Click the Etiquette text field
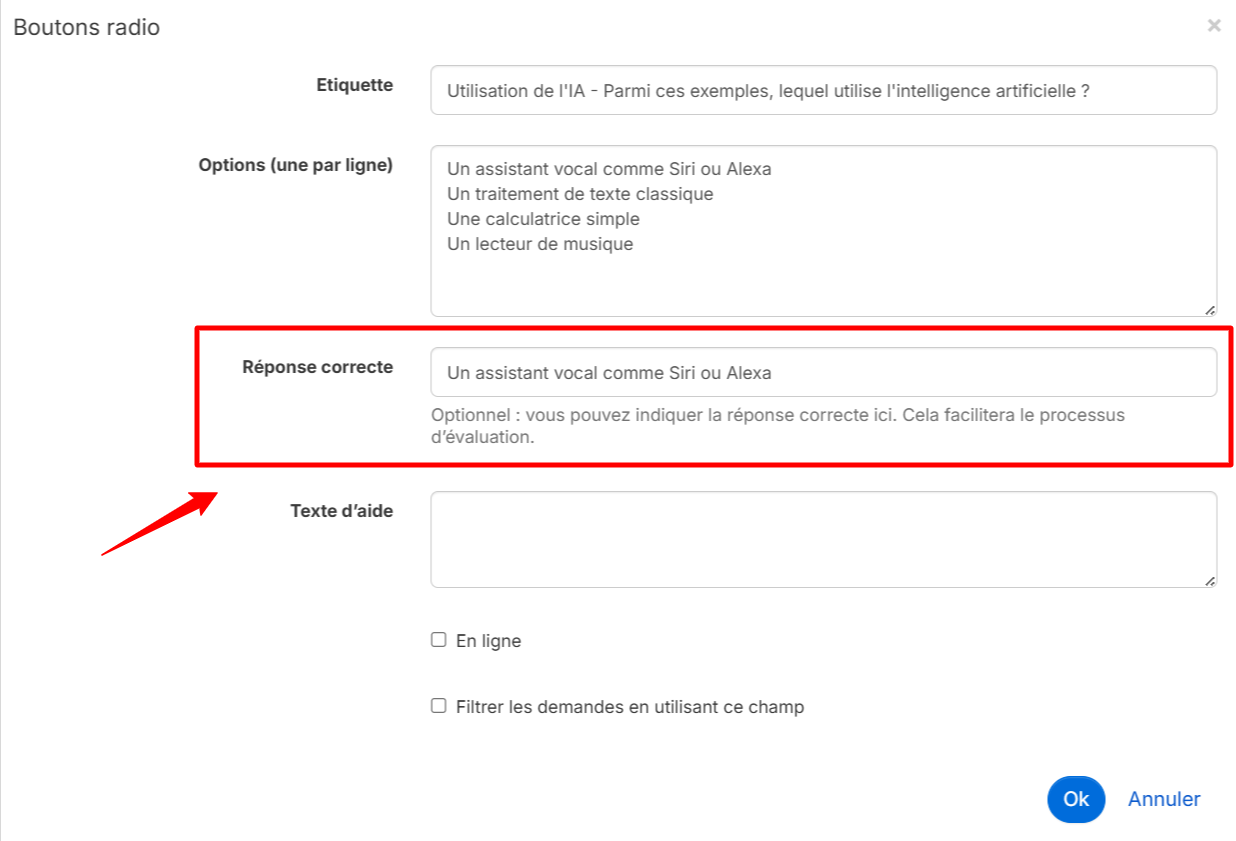Viewport: 1236px width, 841px height. click(x=822, y=91)
